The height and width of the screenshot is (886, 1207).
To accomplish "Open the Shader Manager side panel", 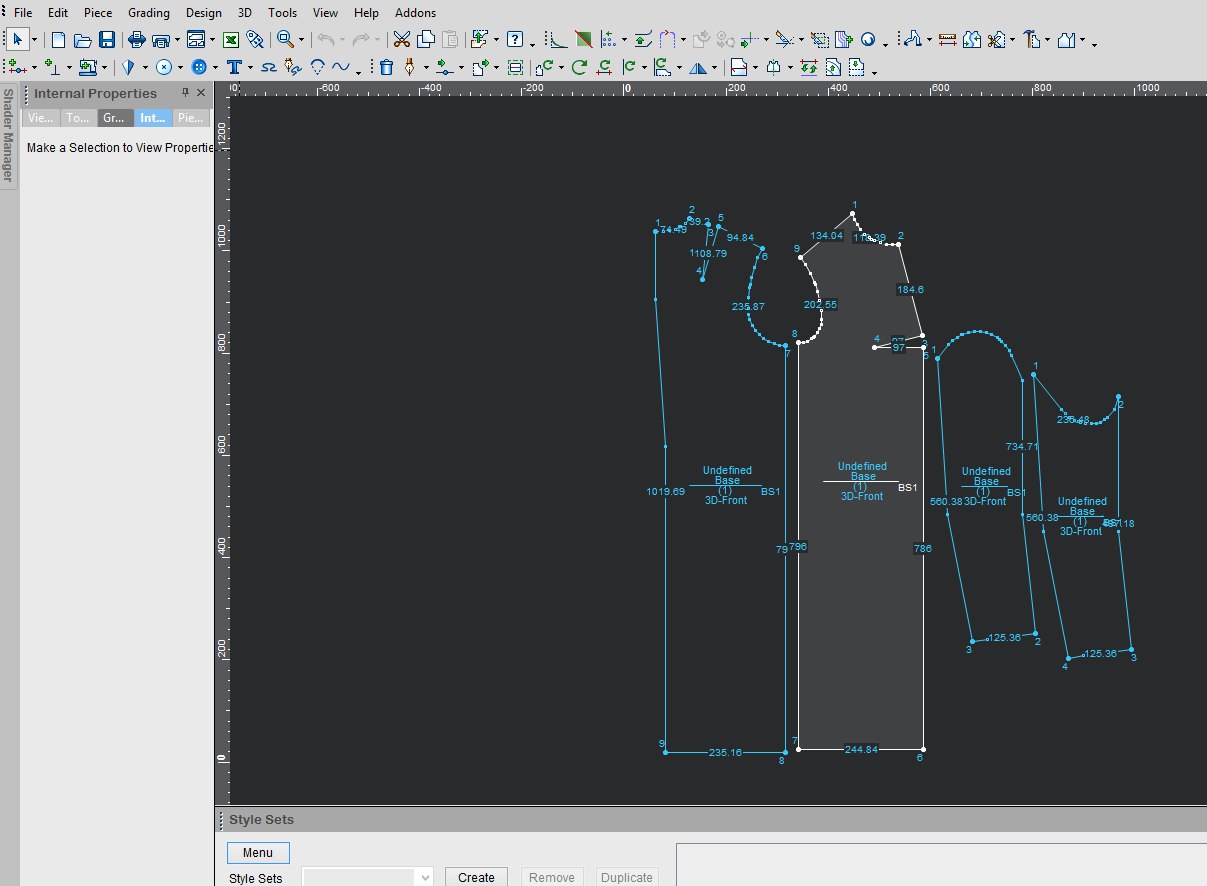I will 8,135.
